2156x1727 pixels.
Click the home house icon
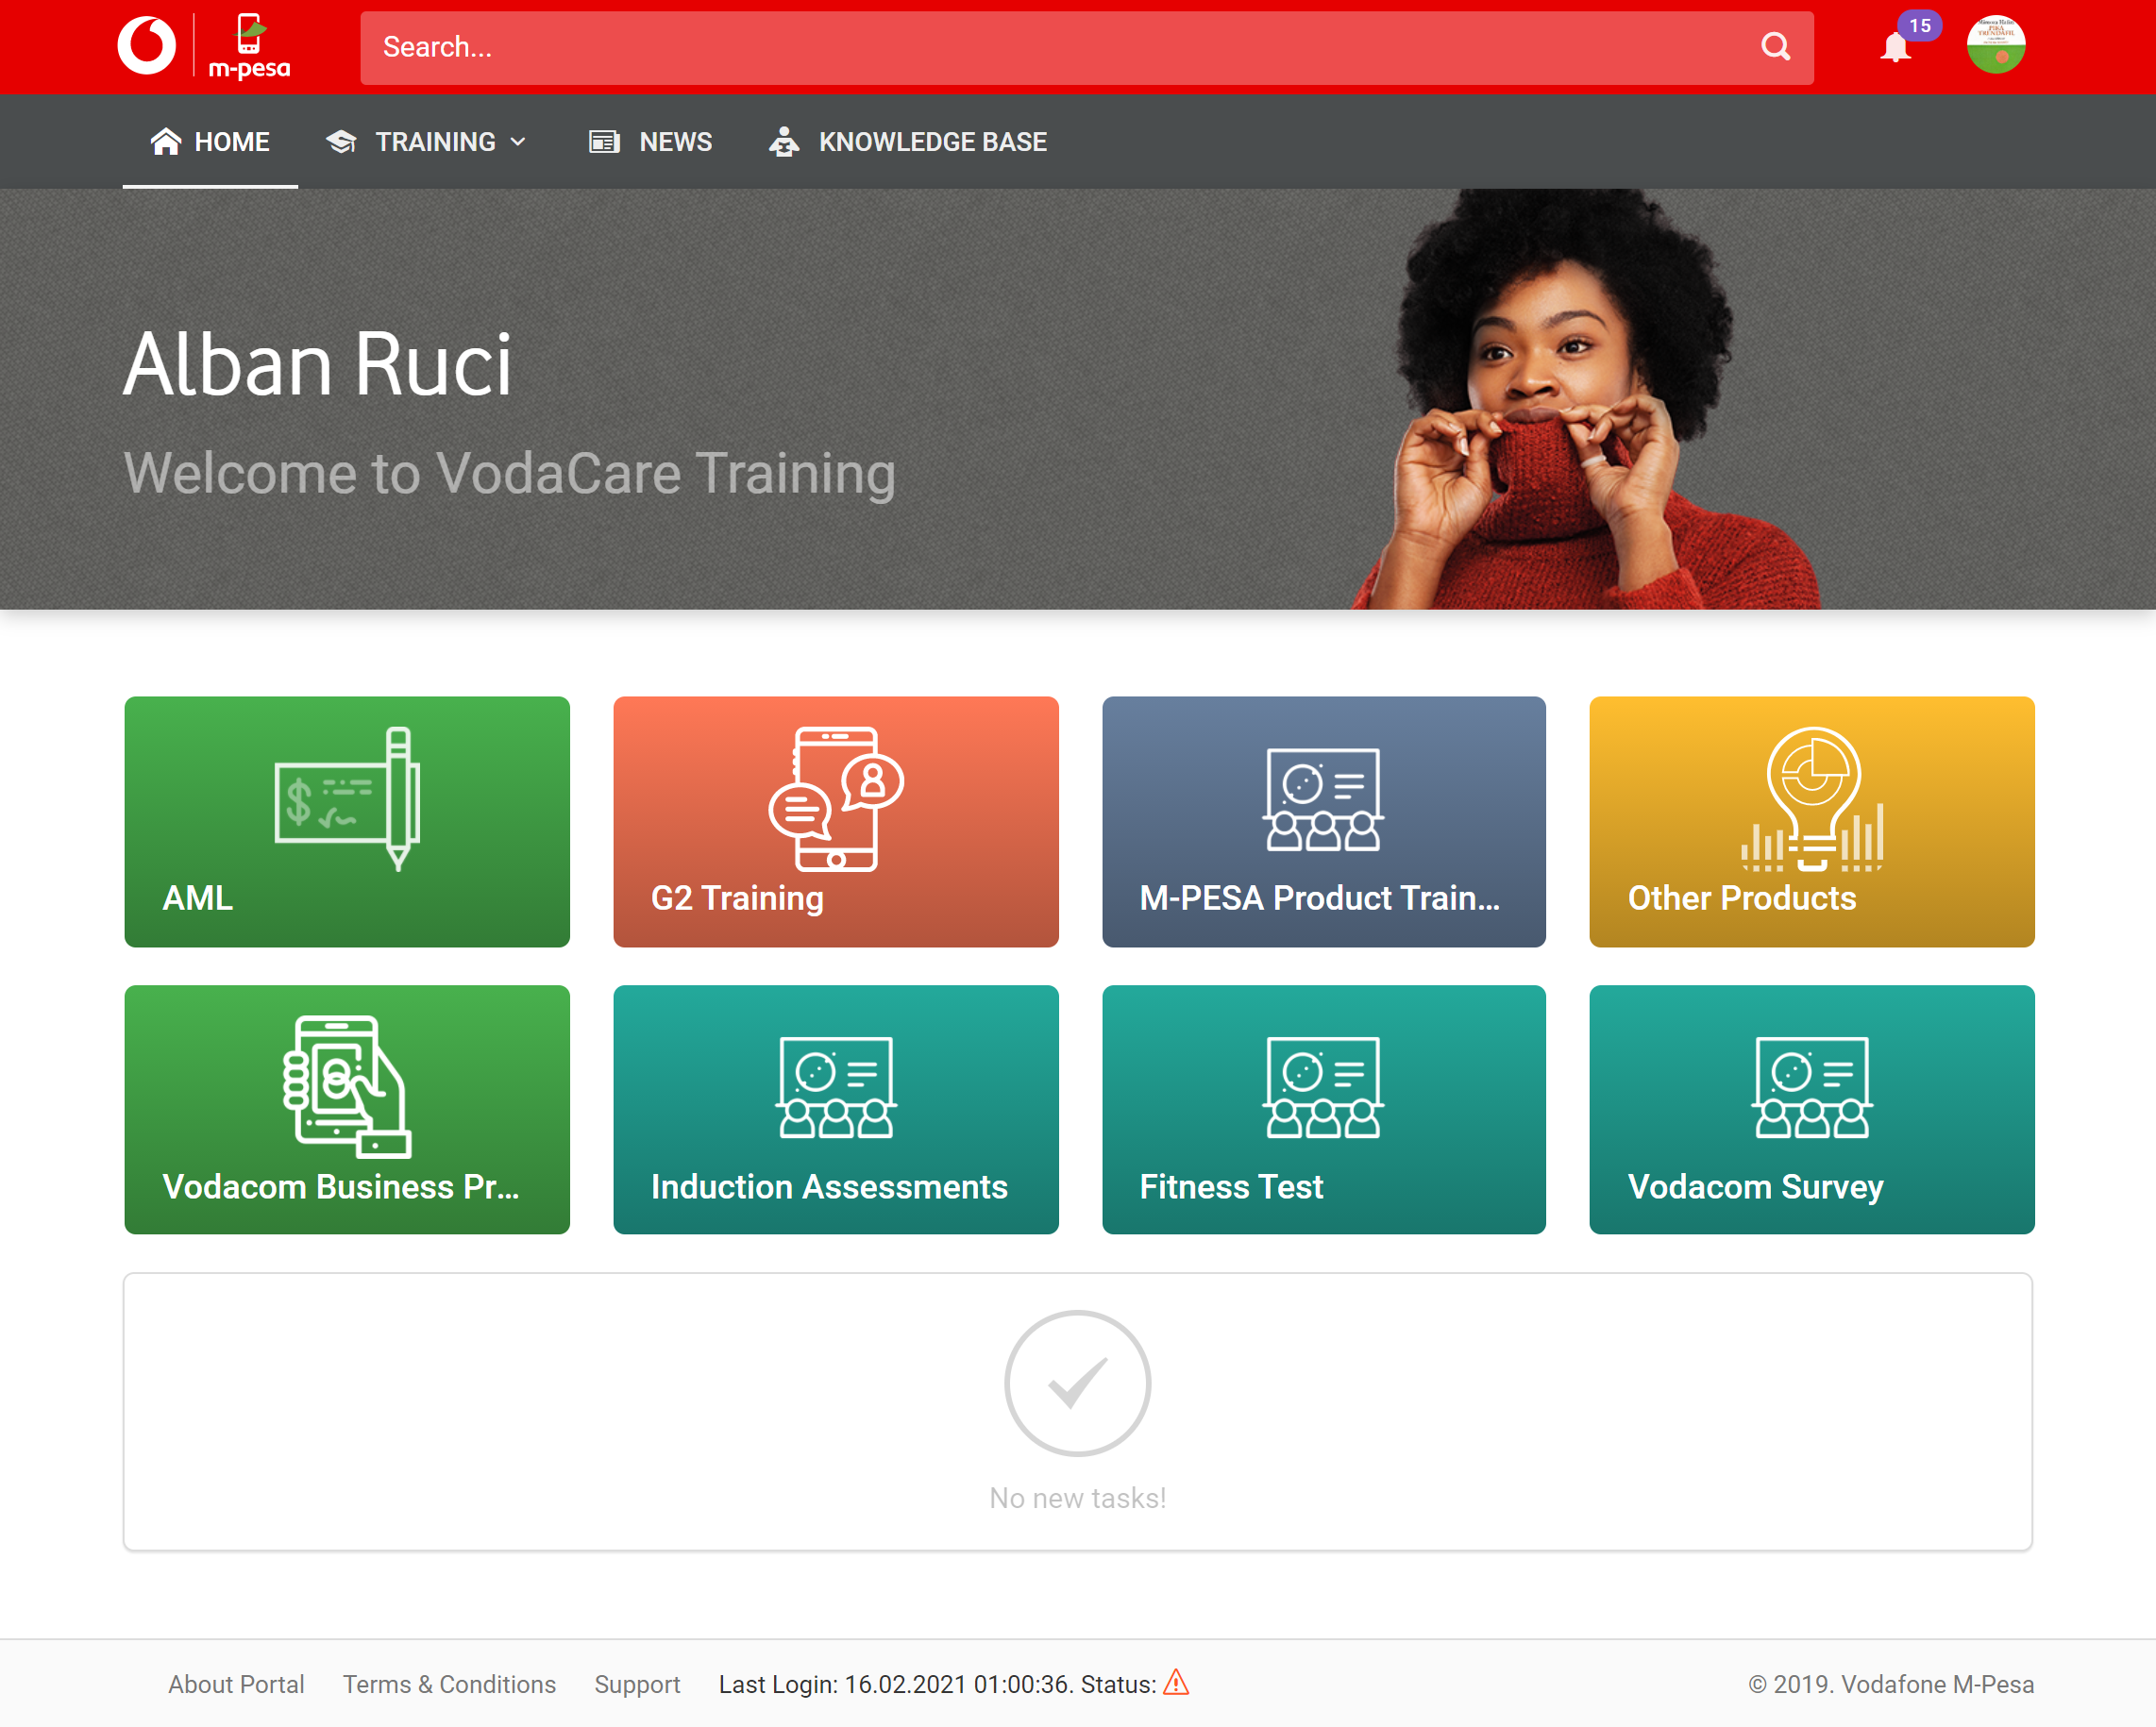pos(166,142)
